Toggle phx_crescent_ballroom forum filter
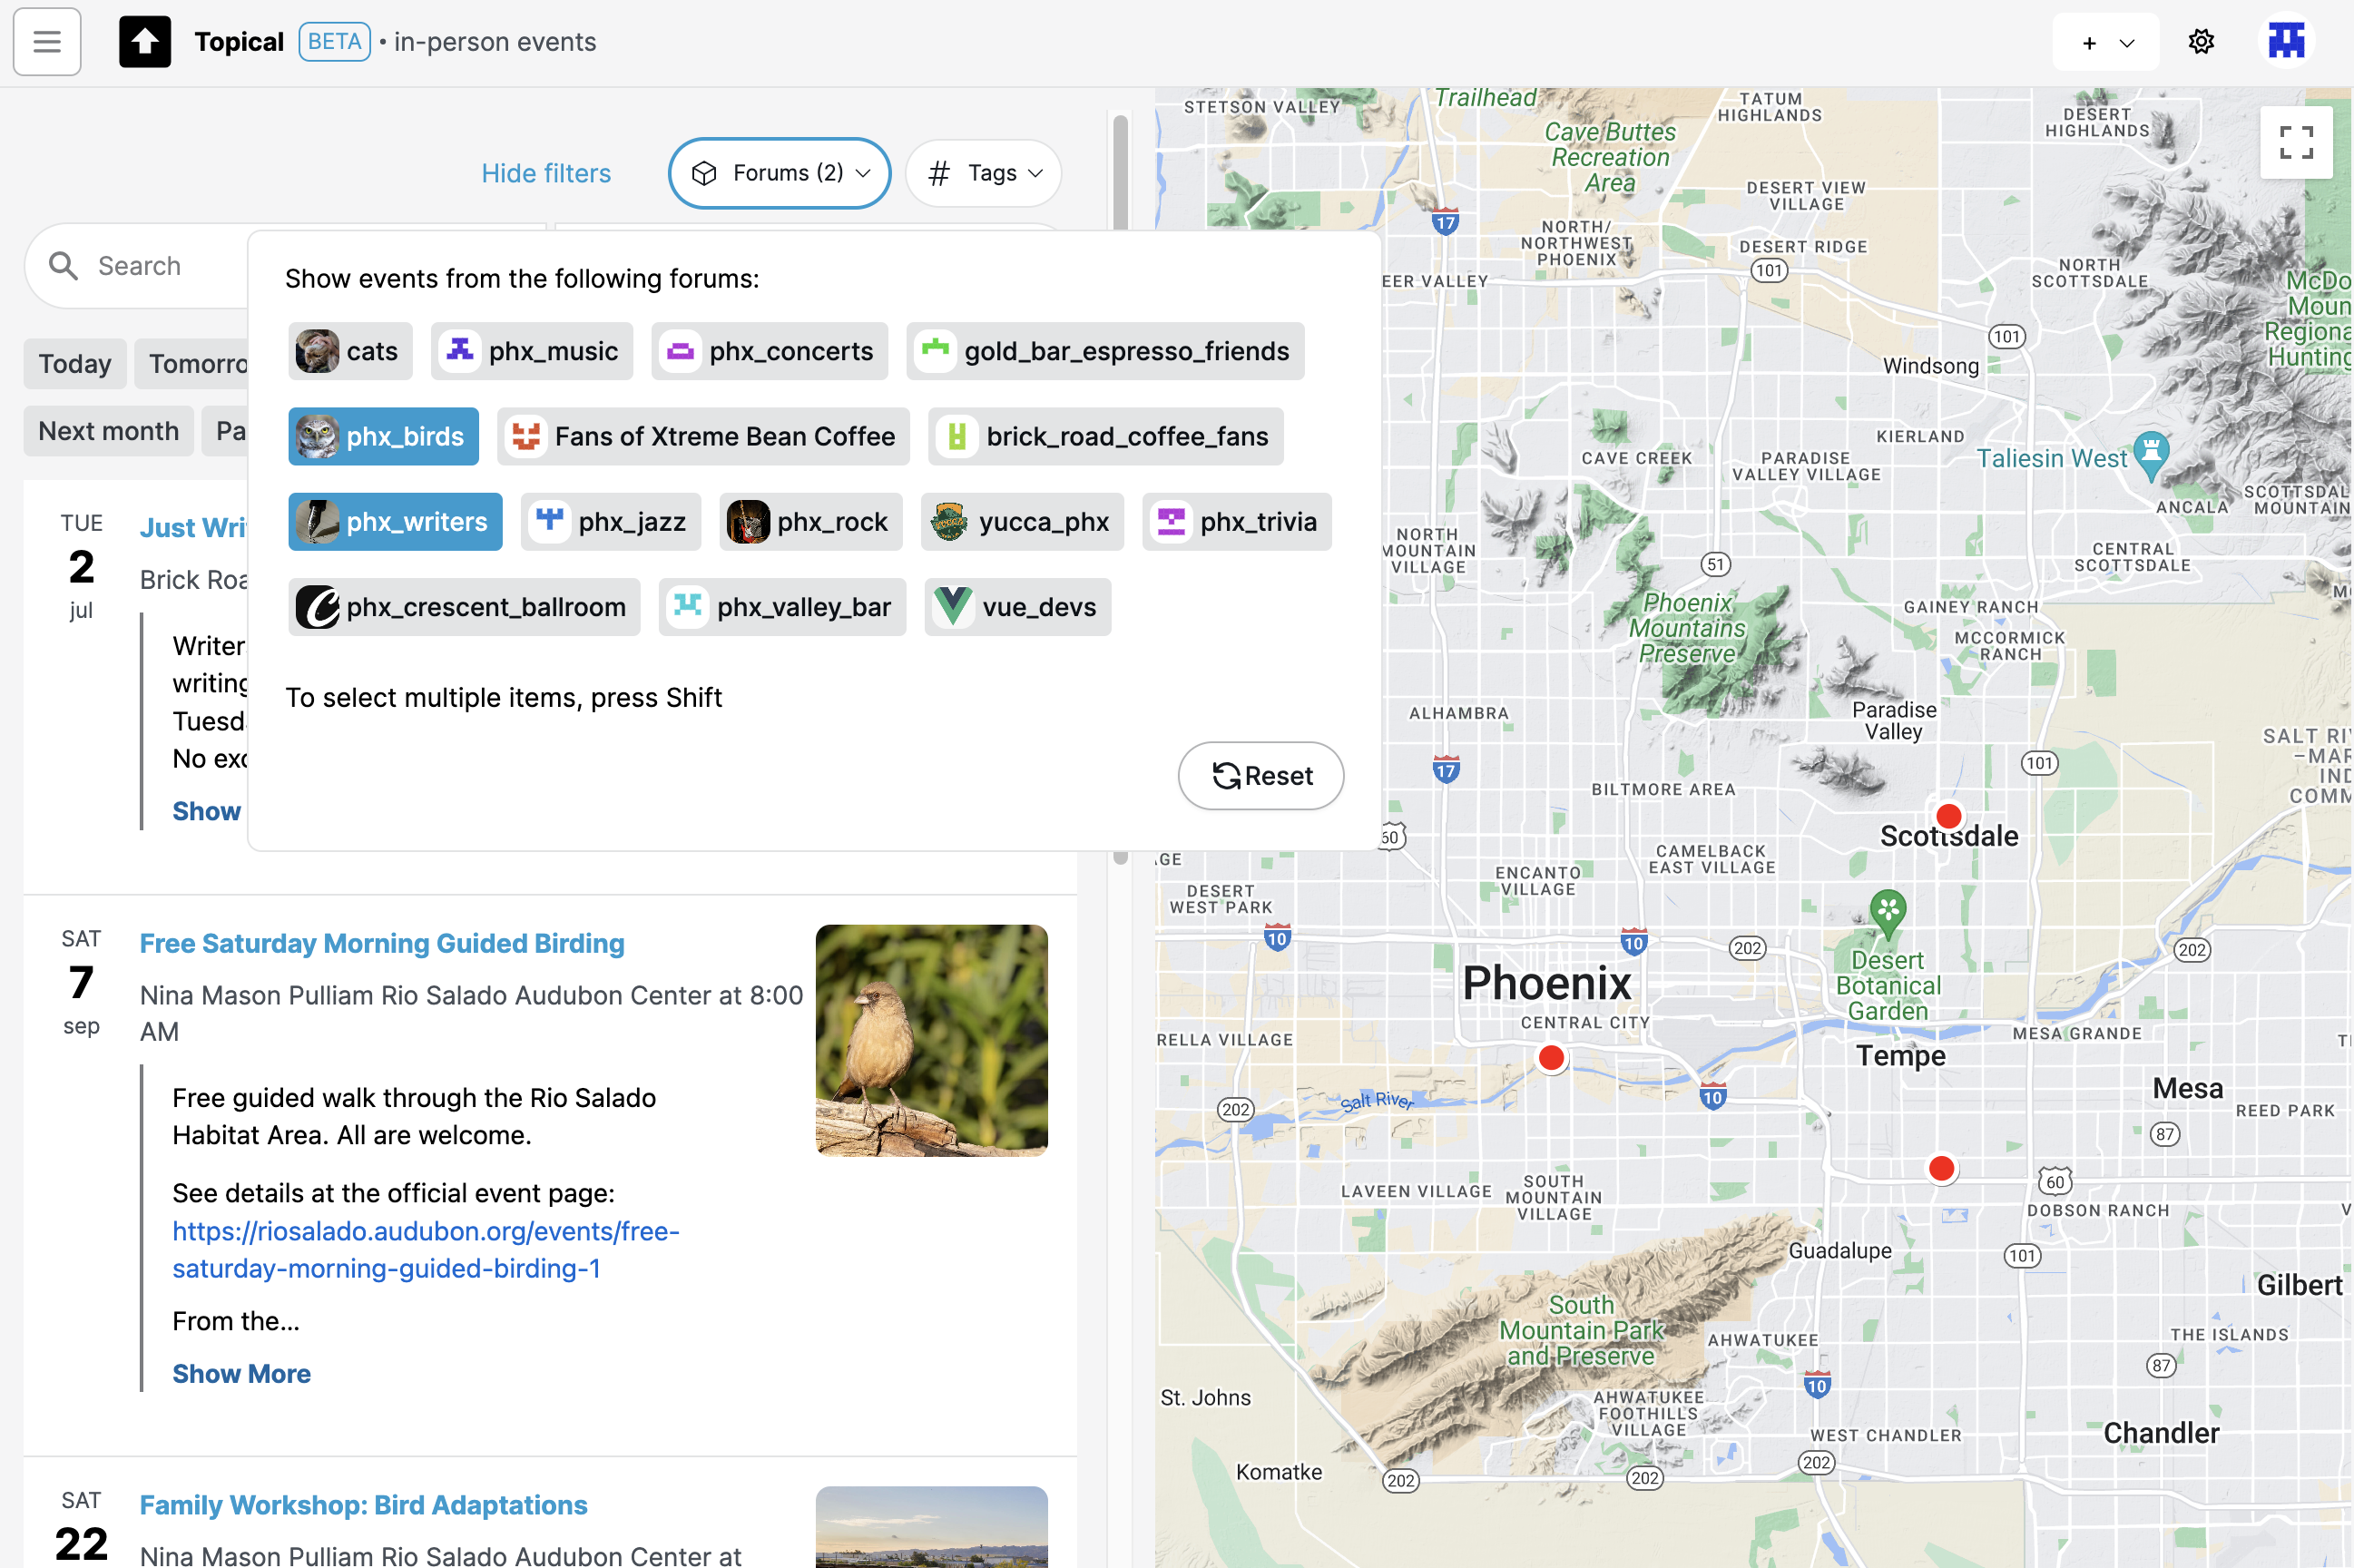Screen dimensions: 2354x1568 [x=465, y=607]
